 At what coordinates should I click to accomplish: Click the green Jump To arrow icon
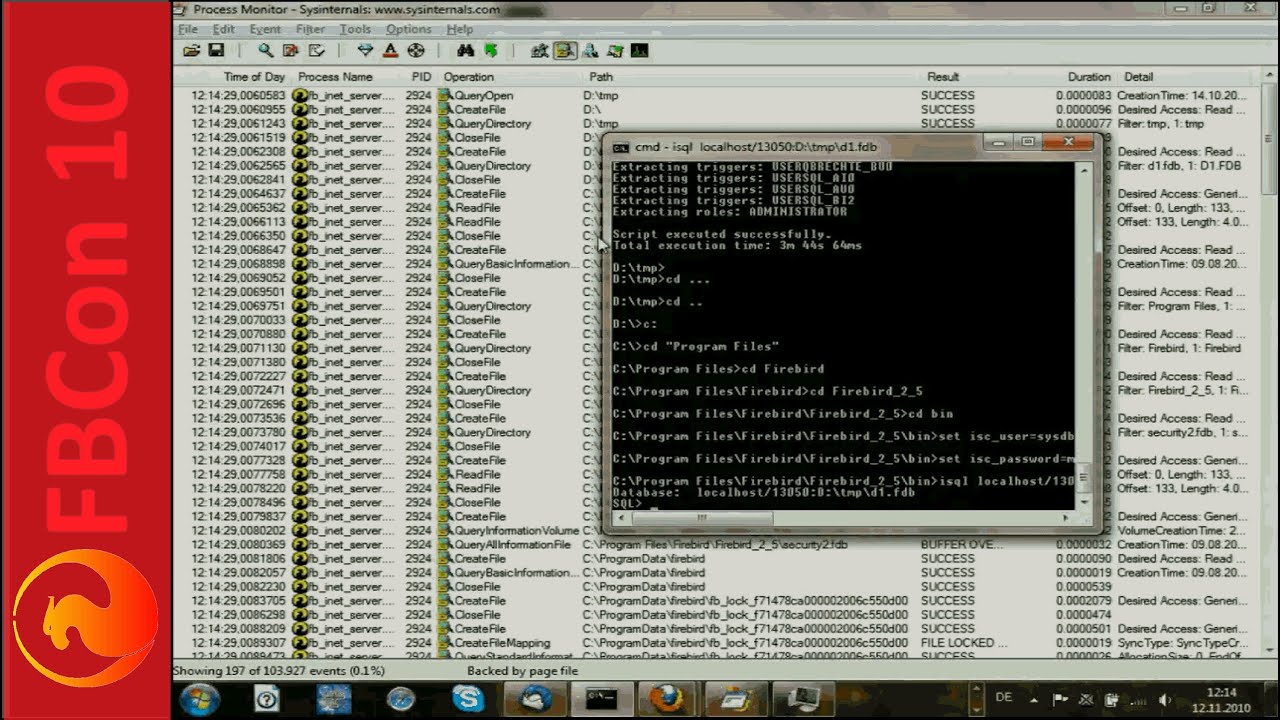(491, 50)
